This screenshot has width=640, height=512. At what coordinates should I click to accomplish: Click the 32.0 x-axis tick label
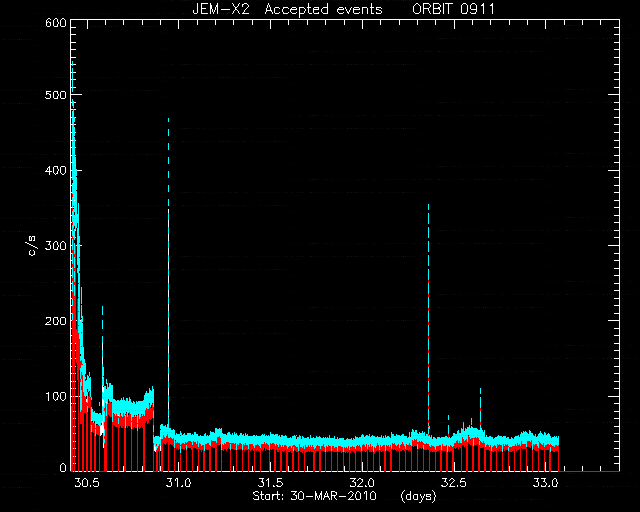click(362, 483)
